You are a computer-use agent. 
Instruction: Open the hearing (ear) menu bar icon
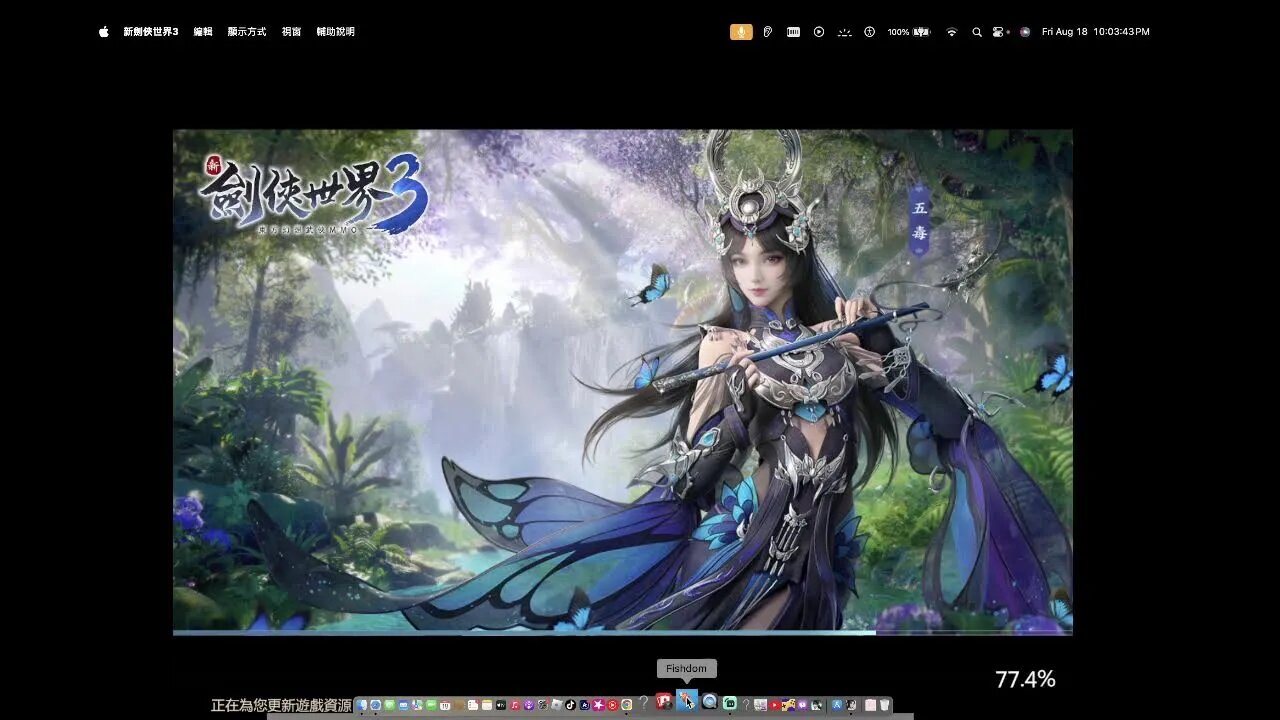tap(768, 32)
